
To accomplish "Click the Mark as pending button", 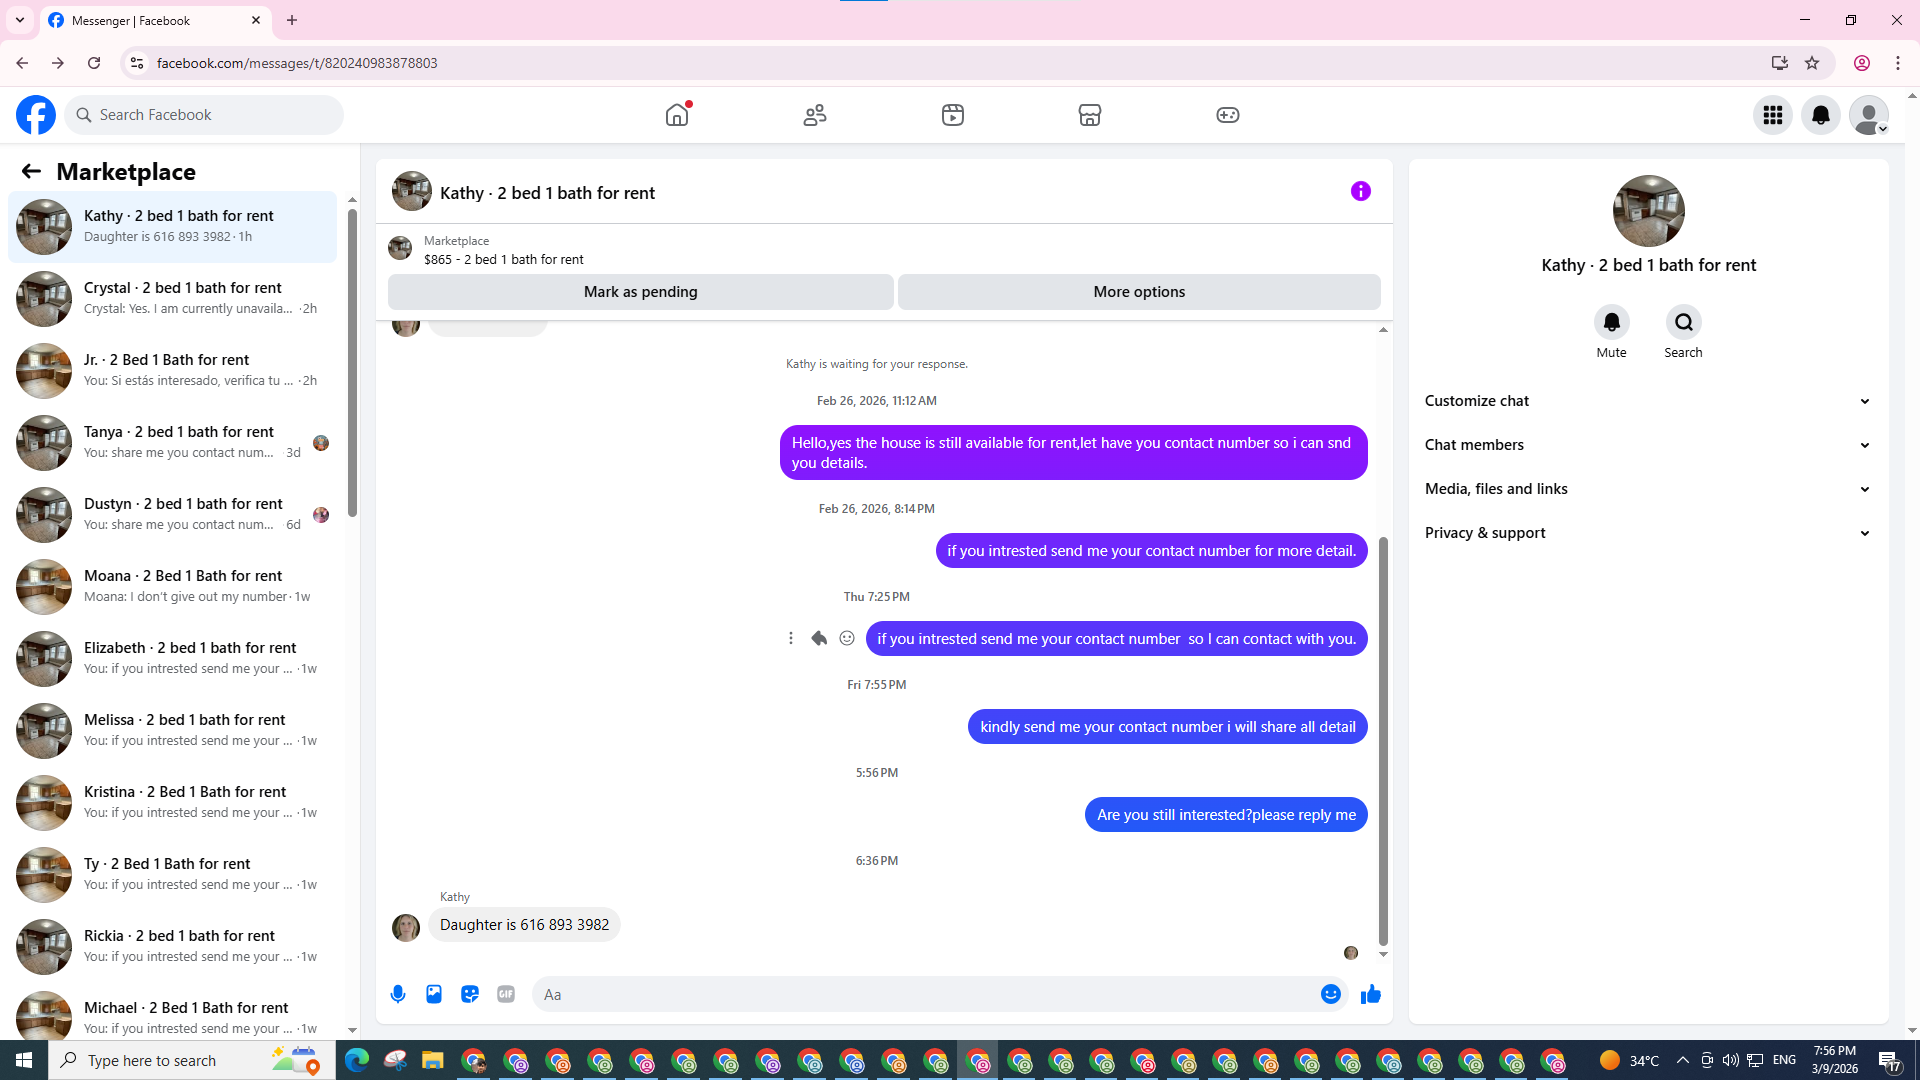I will click(x=640, y=292).
